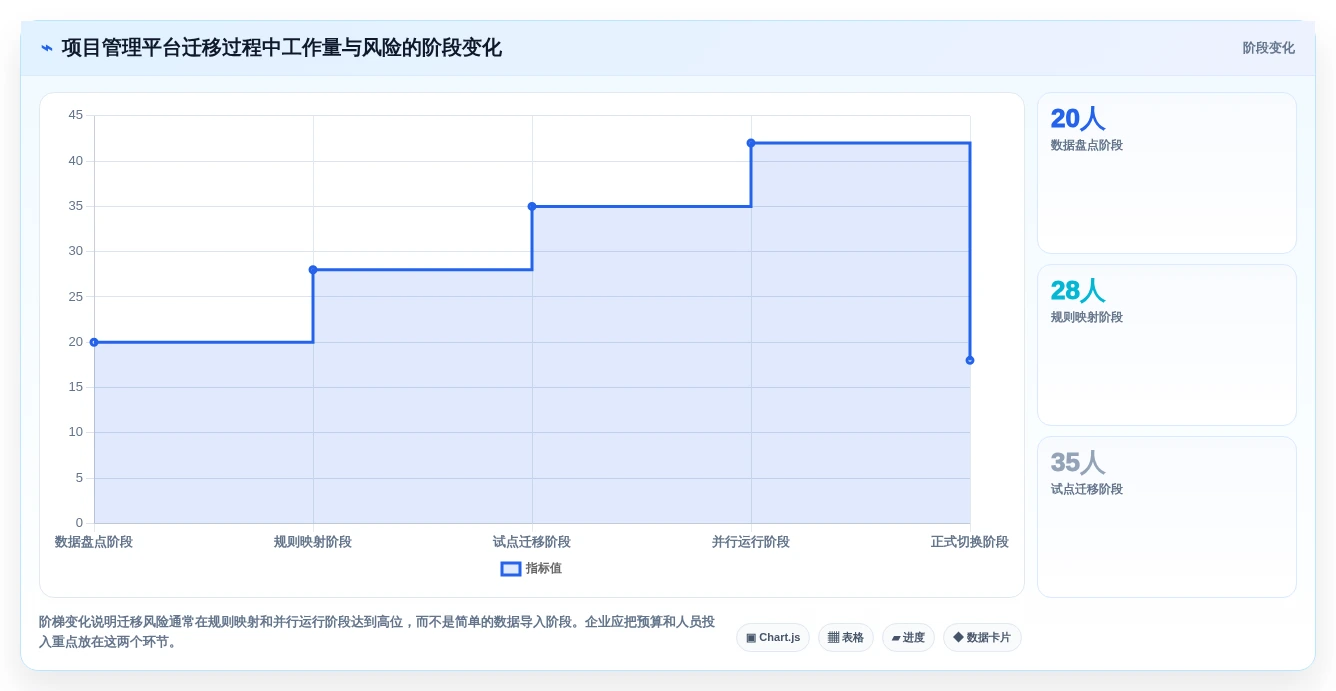1336x691 pixels.
Task: Click the y-axis value 20
Action: [76, 342]
